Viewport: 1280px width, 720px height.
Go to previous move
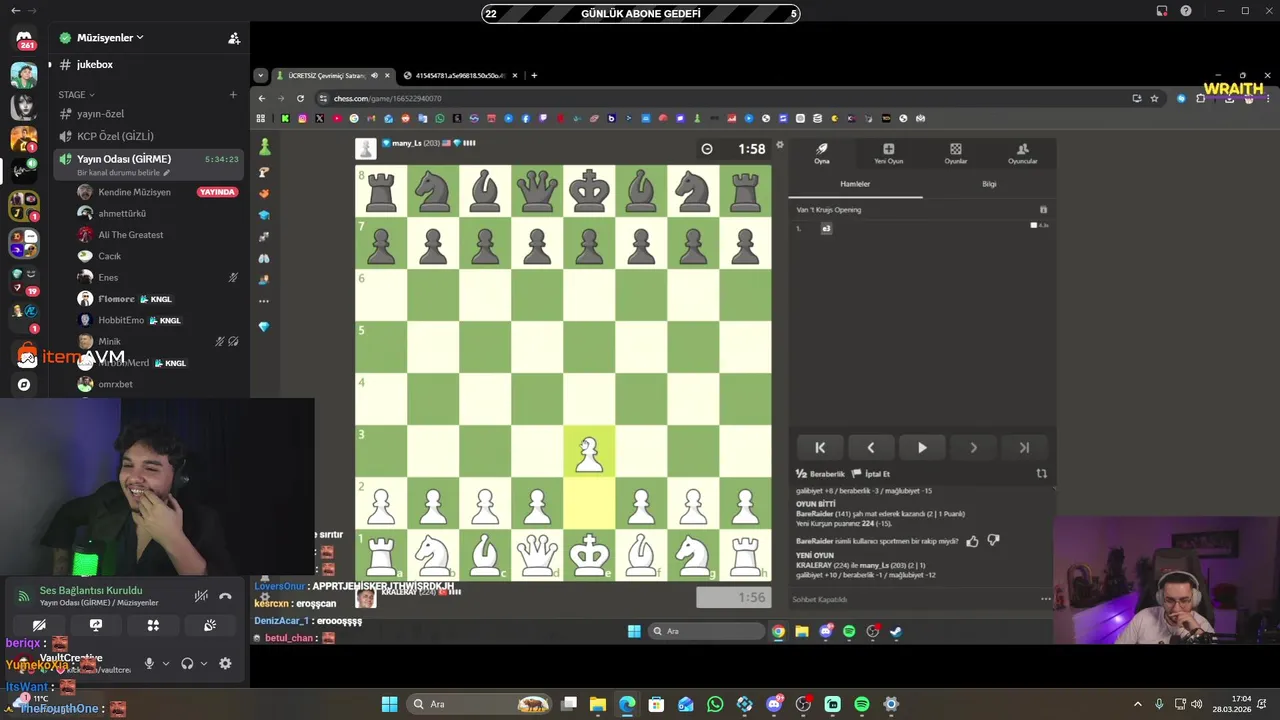pos(871,448)
